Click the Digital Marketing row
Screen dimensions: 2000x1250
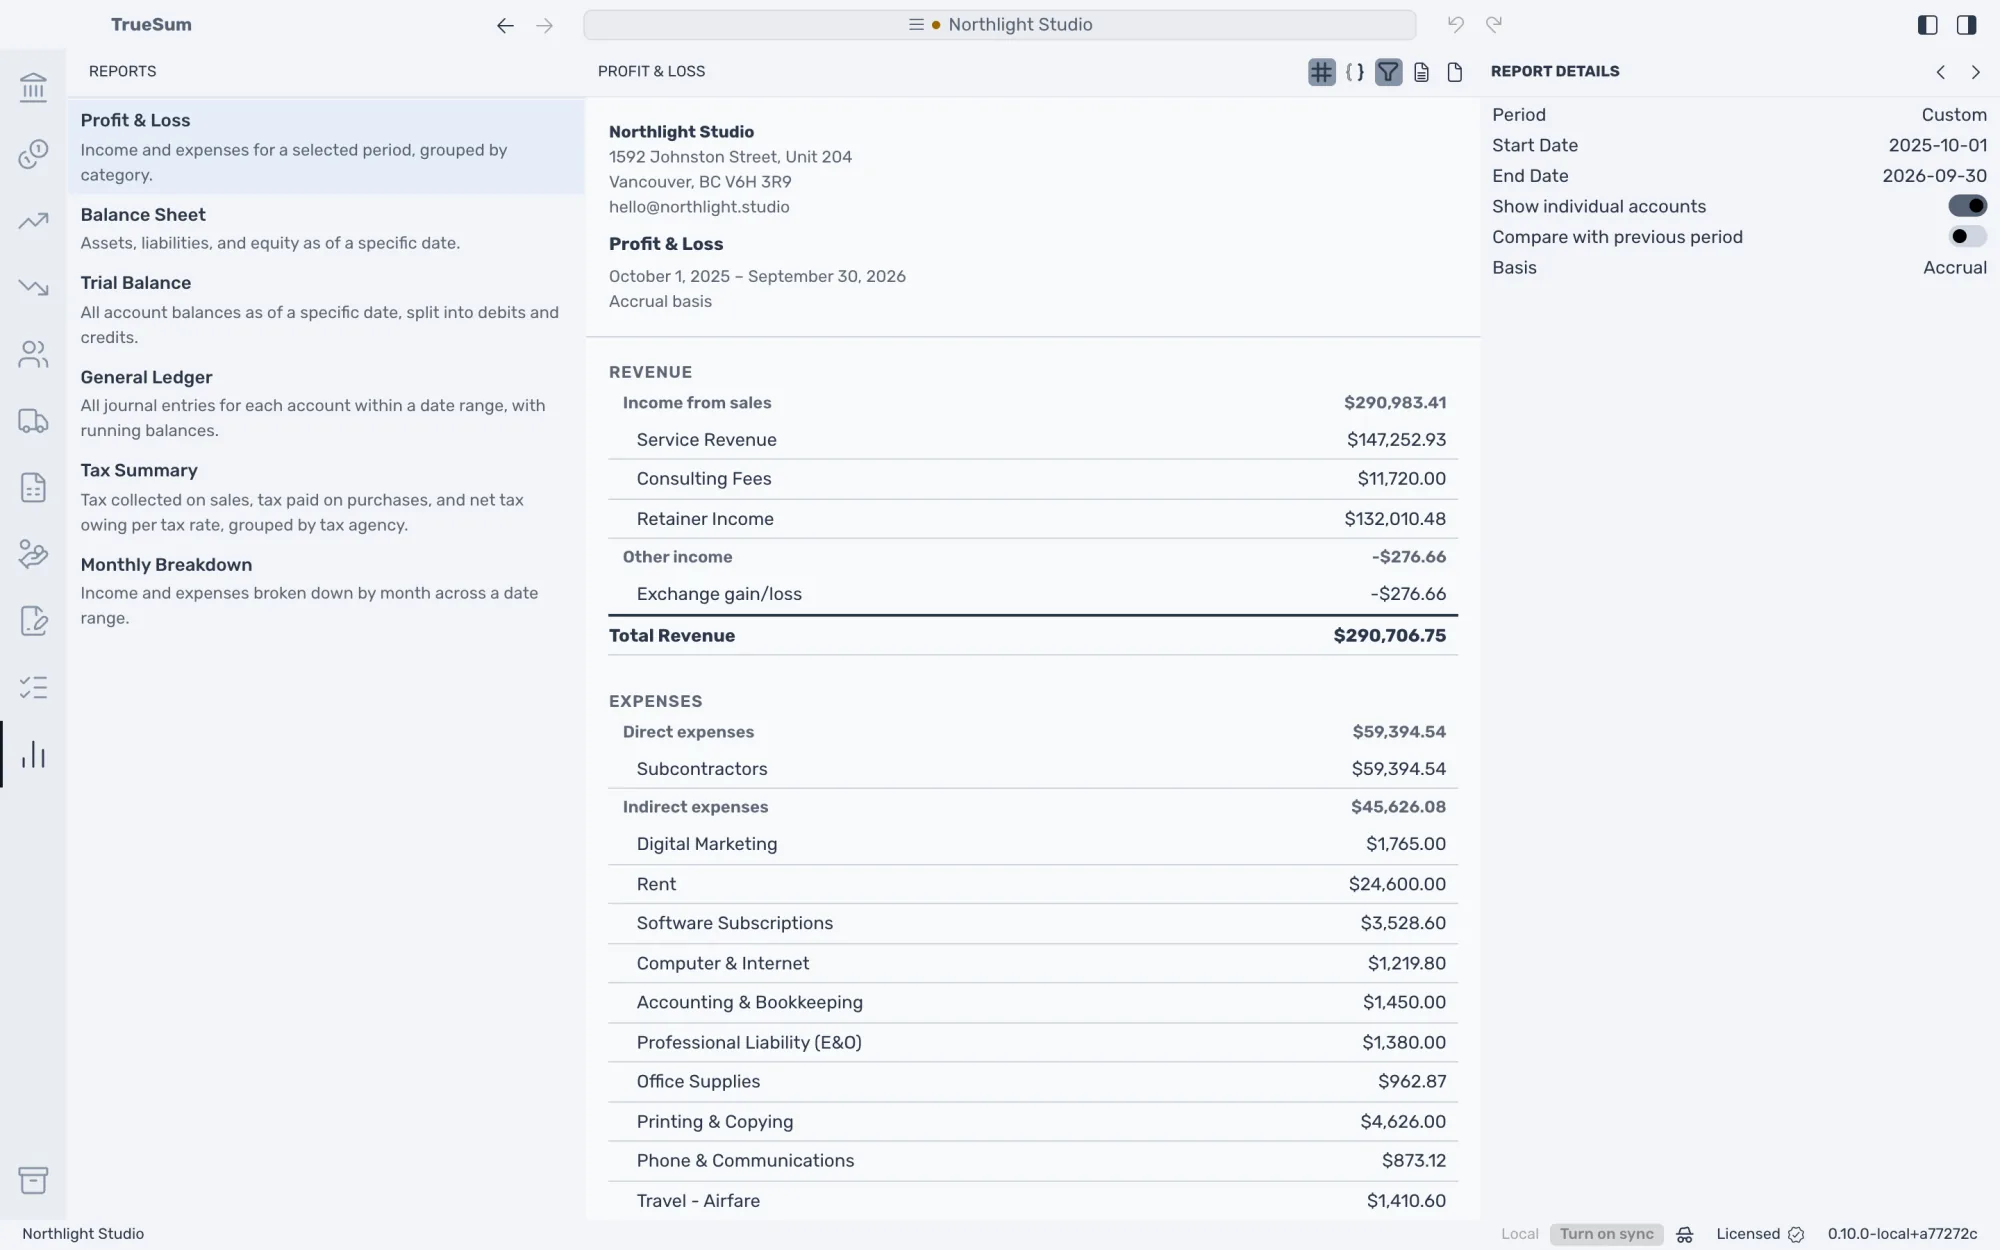(x=1033, y=844)
